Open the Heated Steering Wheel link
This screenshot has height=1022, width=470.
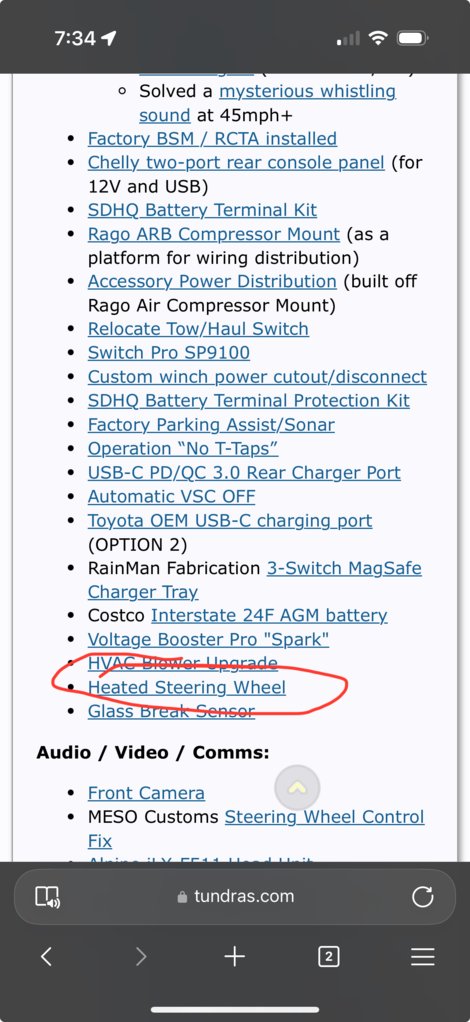point(186,687)
